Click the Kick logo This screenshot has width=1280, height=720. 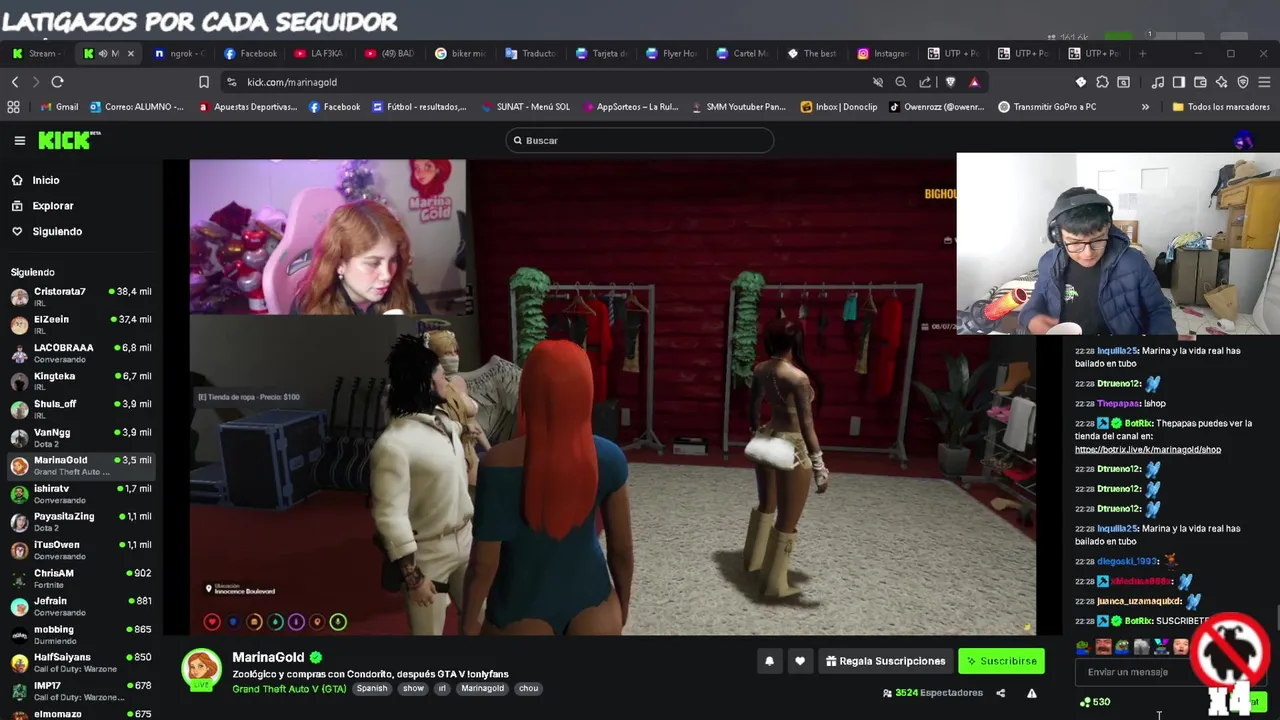pyautogui.click(x=67, y=141)
